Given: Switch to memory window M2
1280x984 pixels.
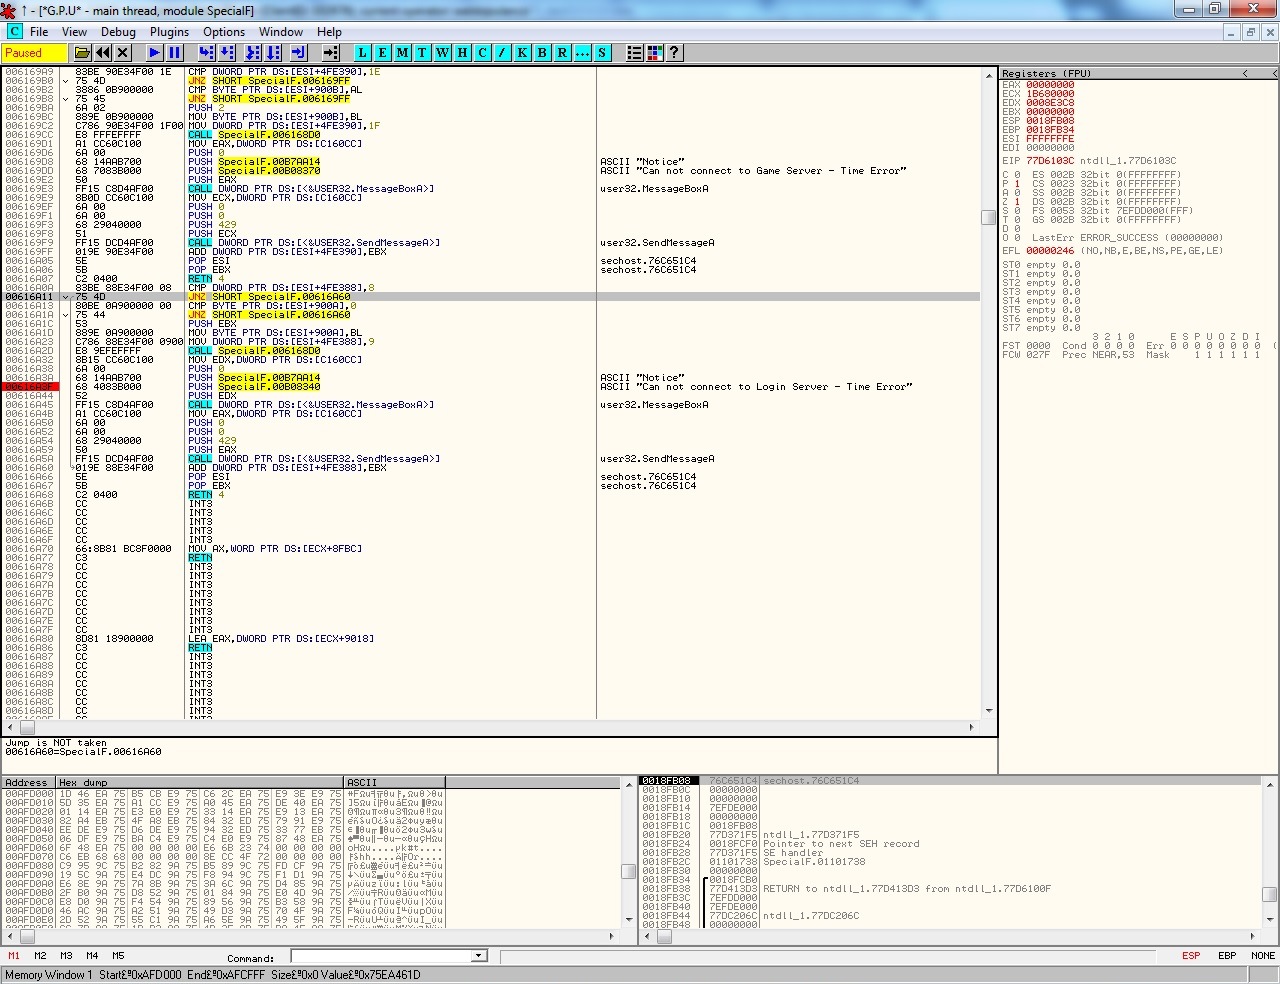Looking at the screenshot, I should pos(40,956).
